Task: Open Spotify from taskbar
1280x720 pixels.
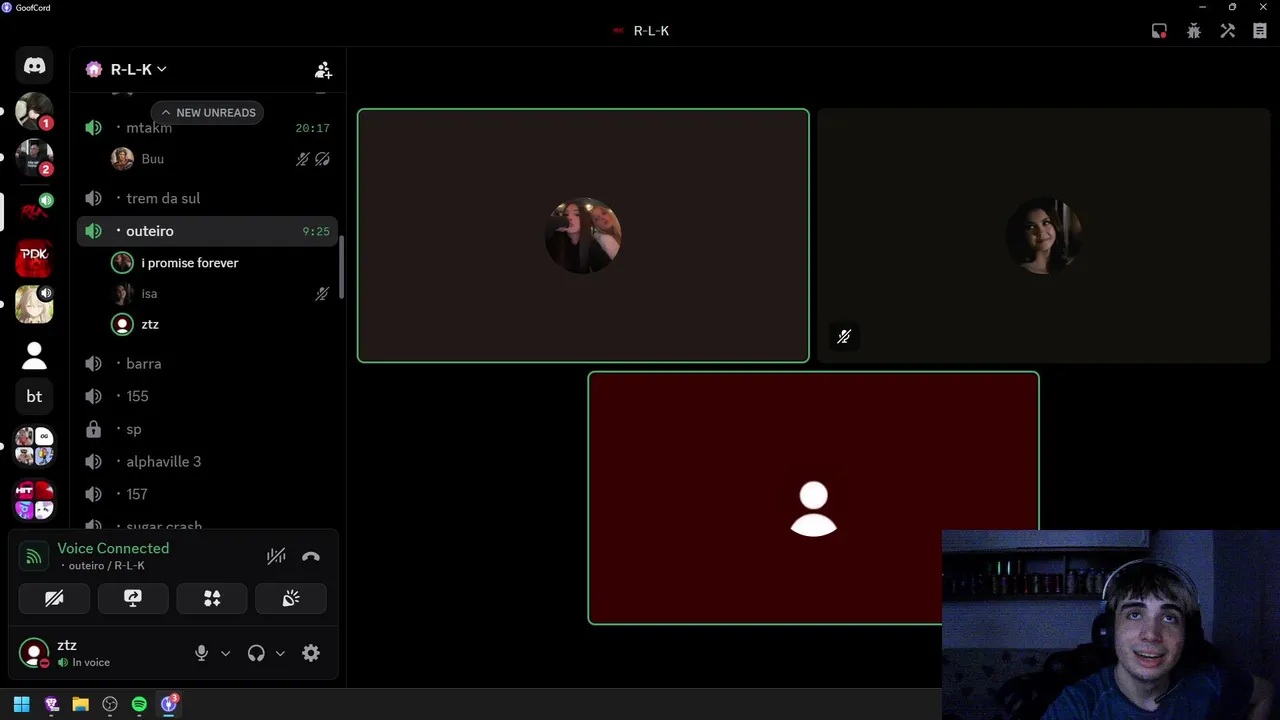Action: pyautogui.click(x=139, y=704)
